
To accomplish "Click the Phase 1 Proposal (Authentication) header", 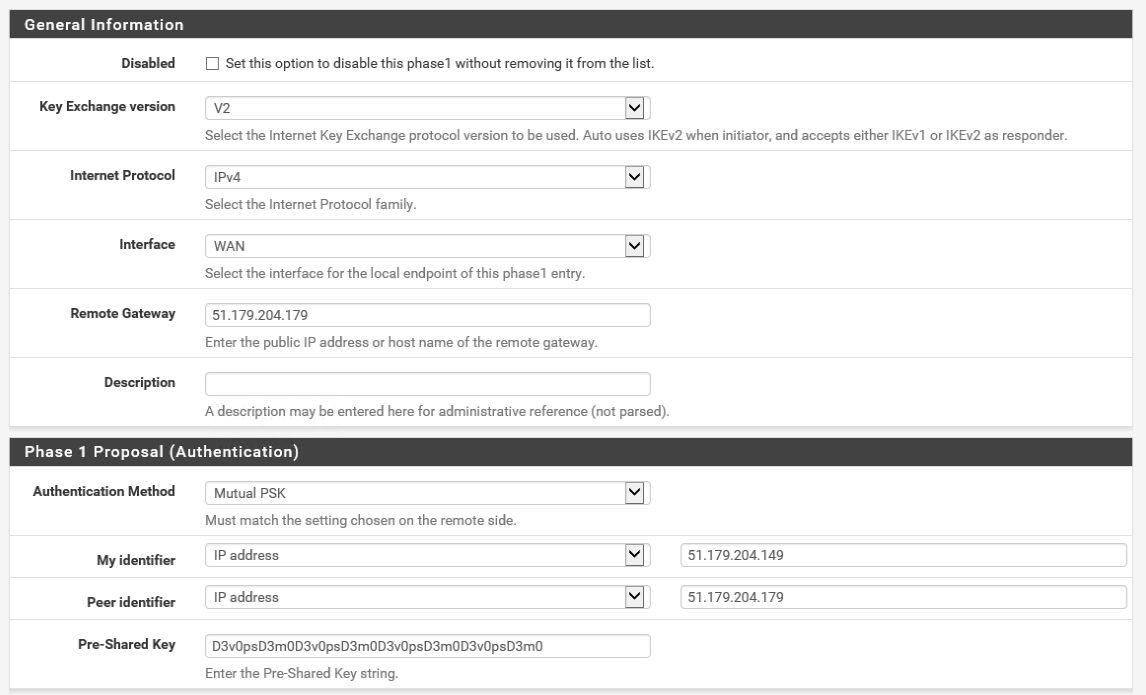I will [161, 452].
